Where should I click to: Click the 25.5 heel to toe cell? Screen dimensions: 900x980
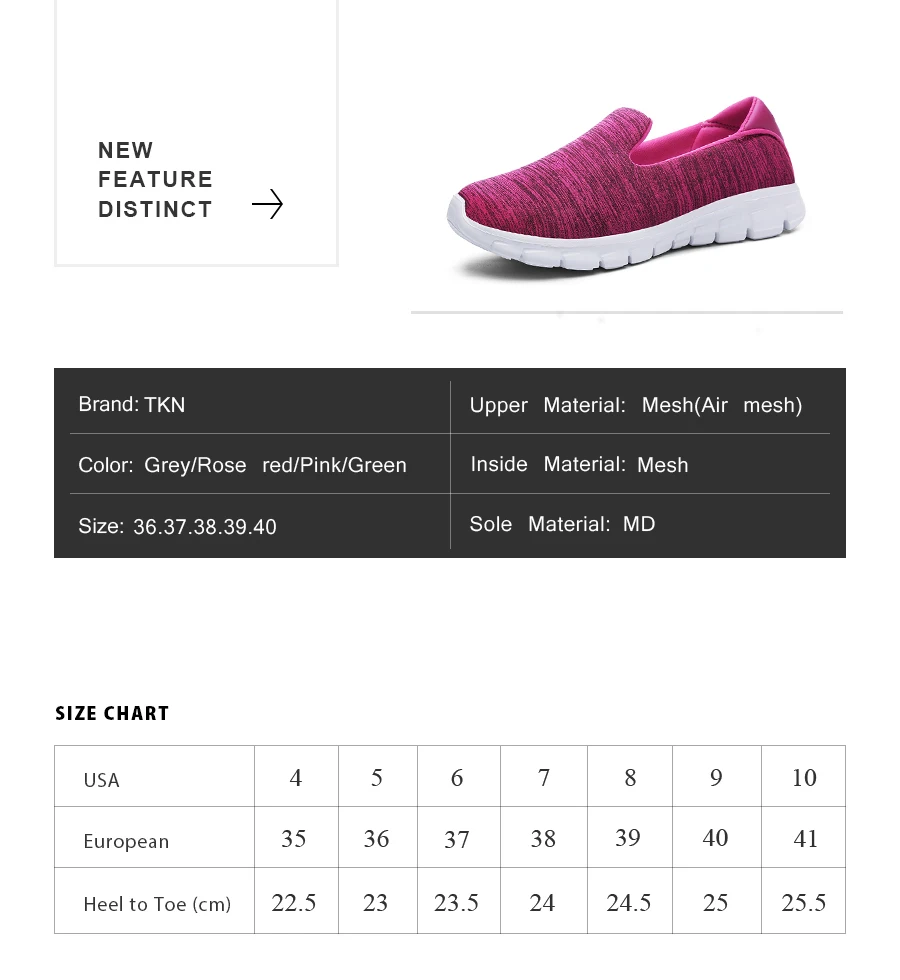coord(804,901)
